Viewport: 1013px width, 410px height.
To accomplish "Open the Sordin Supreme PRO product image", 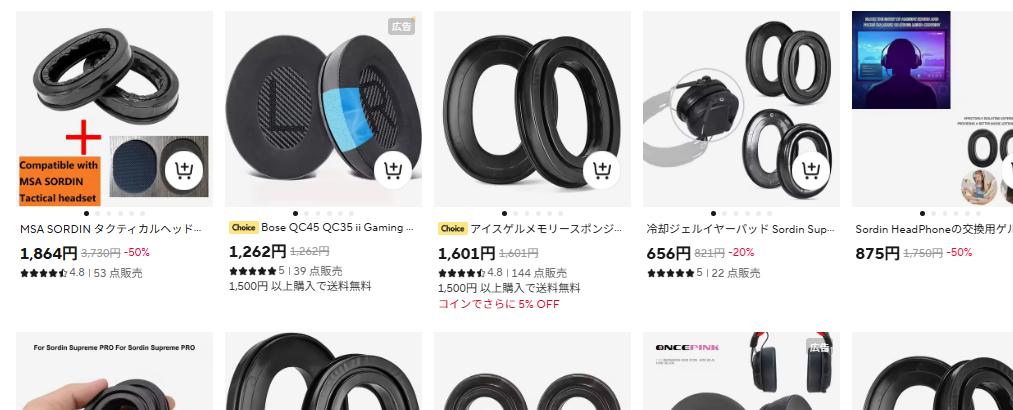I will (x=114, y=371).
